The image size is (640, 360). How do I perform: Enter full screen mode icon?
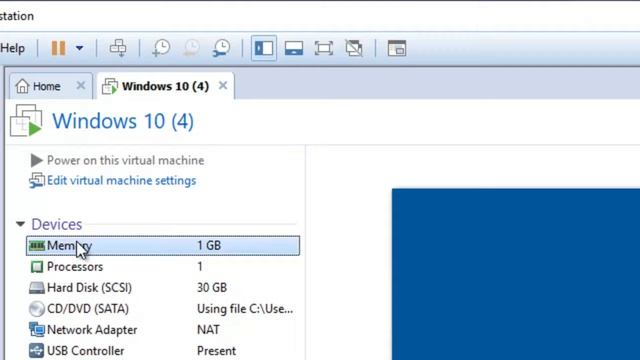[324, 48]
